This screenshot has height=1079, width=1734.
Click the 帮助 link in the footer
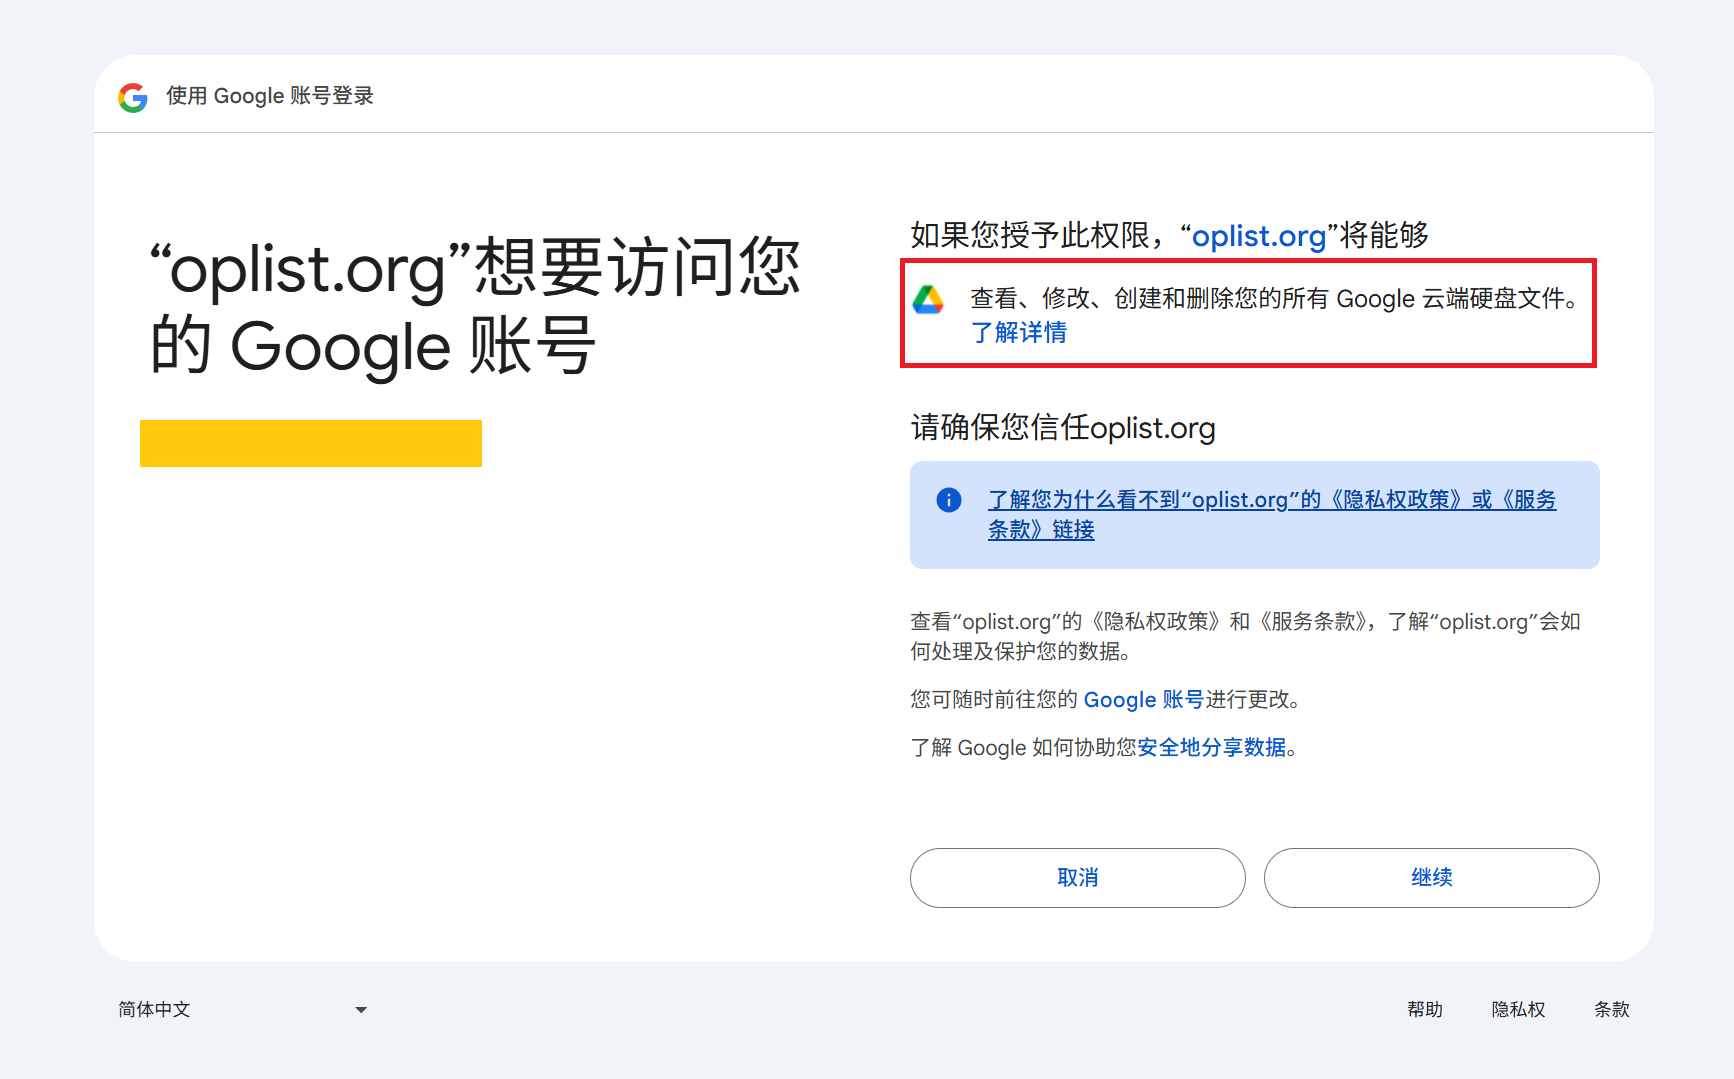pyautogui.click(x=1426, y=1009)
